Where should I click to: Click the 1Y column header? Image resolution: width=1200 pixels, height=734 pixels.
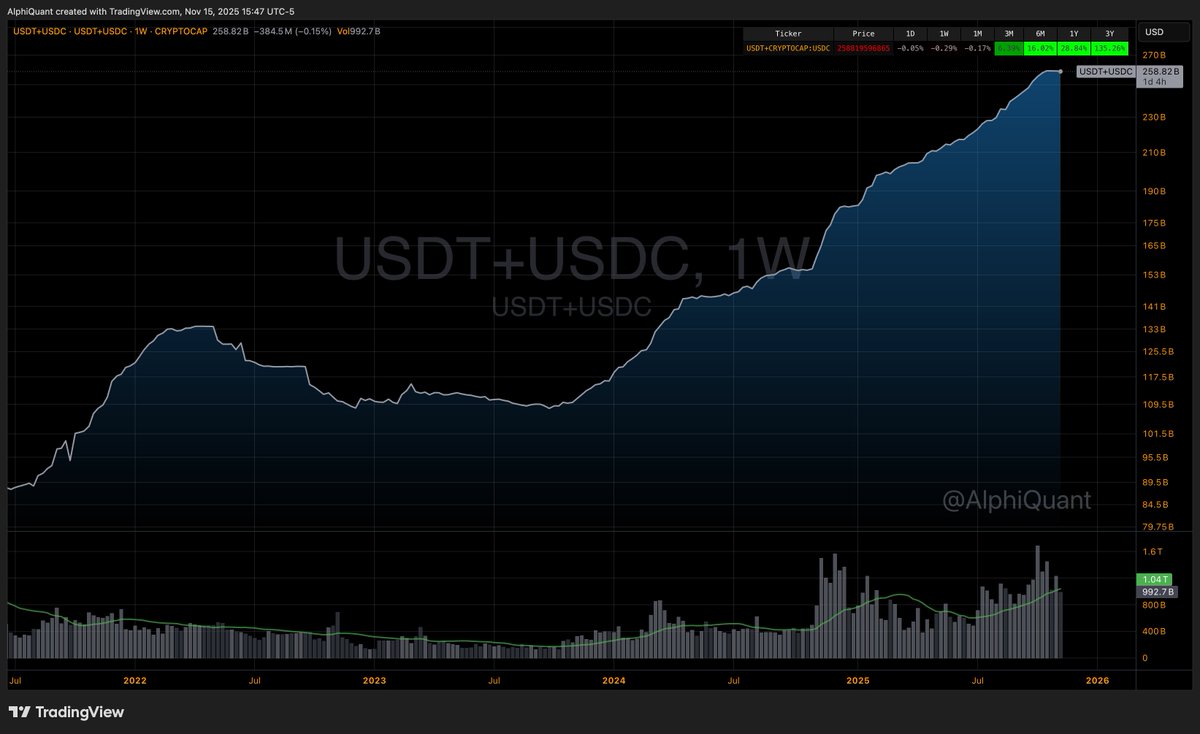(x=1075, y=34)
